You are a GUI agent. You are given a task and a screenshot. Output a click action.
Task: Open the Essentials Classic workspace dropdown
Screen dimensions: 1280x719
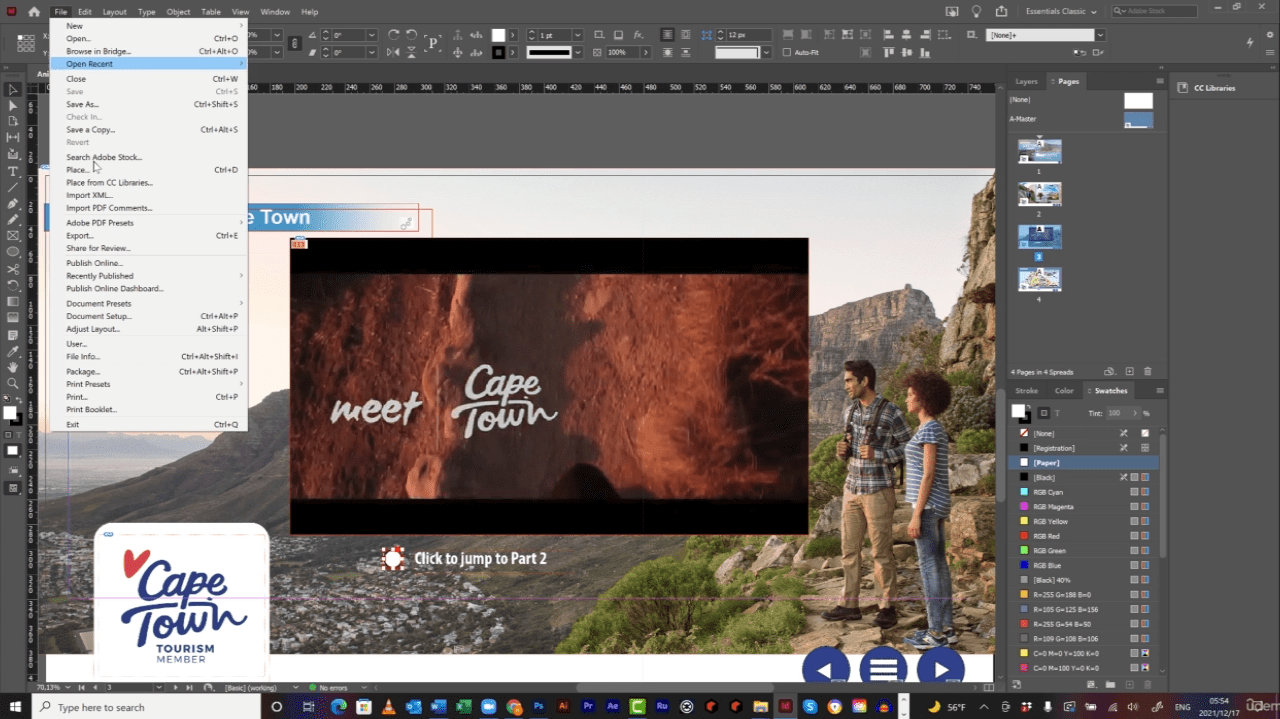(x=1060, y=11)
